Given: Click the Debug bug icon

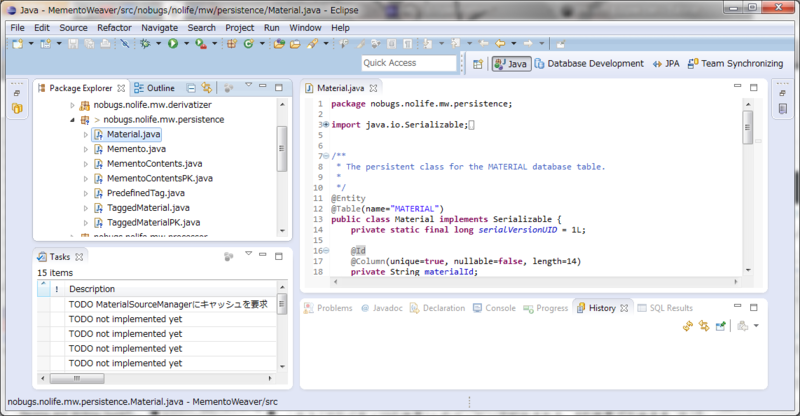Looking at the screenshot, I should point(145,44).
